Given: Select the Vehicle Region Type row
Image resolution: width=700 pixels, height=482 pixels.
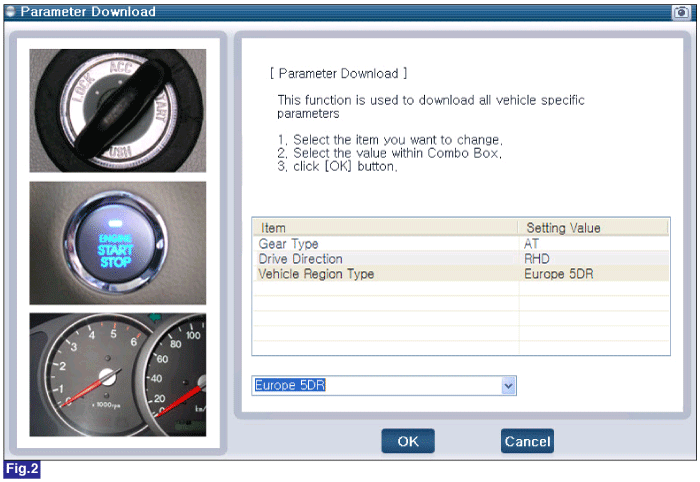Looking at the screenshot, I should tap(461, 274).
